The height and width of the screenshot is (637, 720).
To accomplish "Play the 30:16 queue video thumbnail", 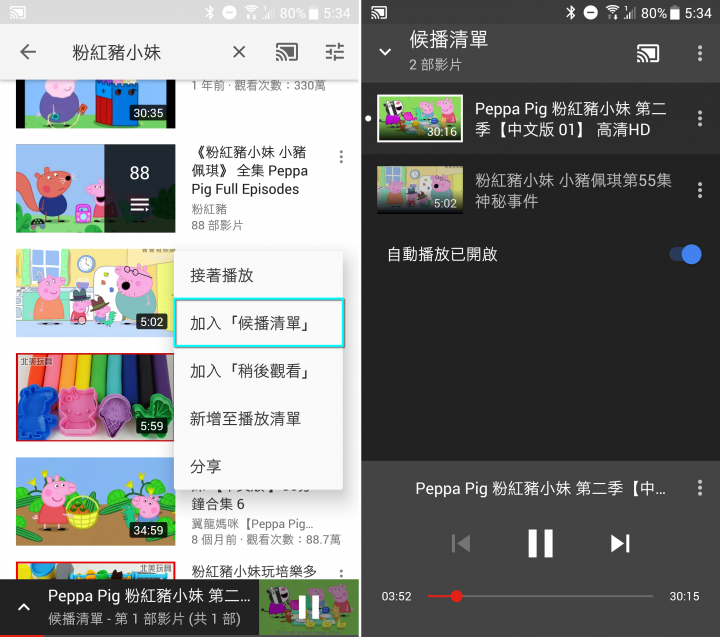I will pyautogui.click(x=420, y=118).
